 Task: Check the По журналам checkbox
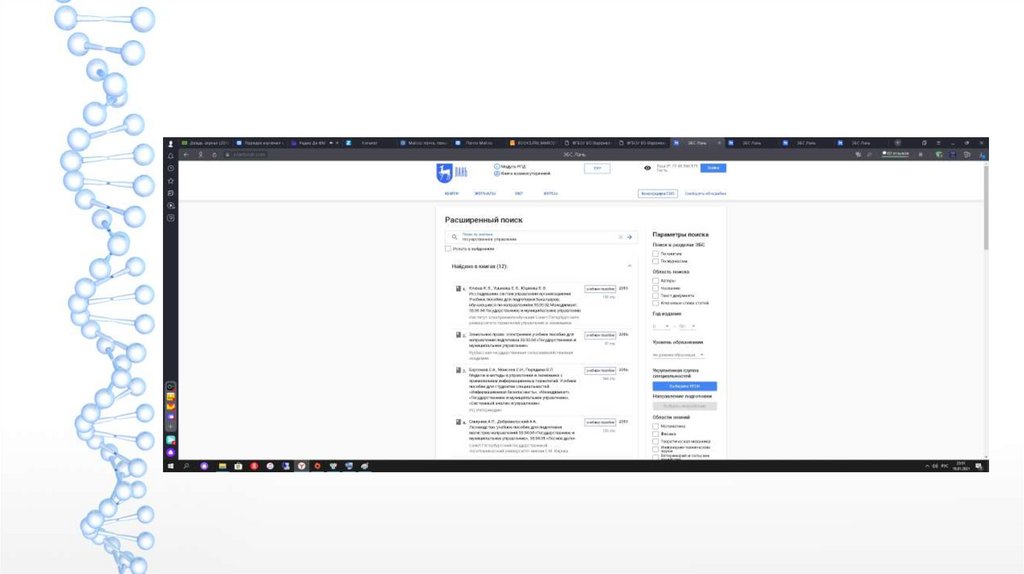pyautogui.click(x=656, y=261)
